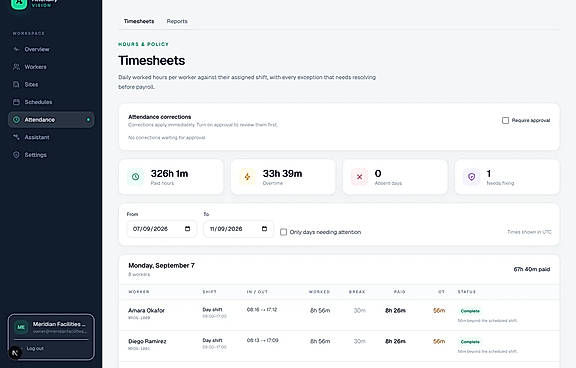The width and height of the screenshot is (576, 368).
Task: Click the green app logo
Action: [x=19, y=3]
